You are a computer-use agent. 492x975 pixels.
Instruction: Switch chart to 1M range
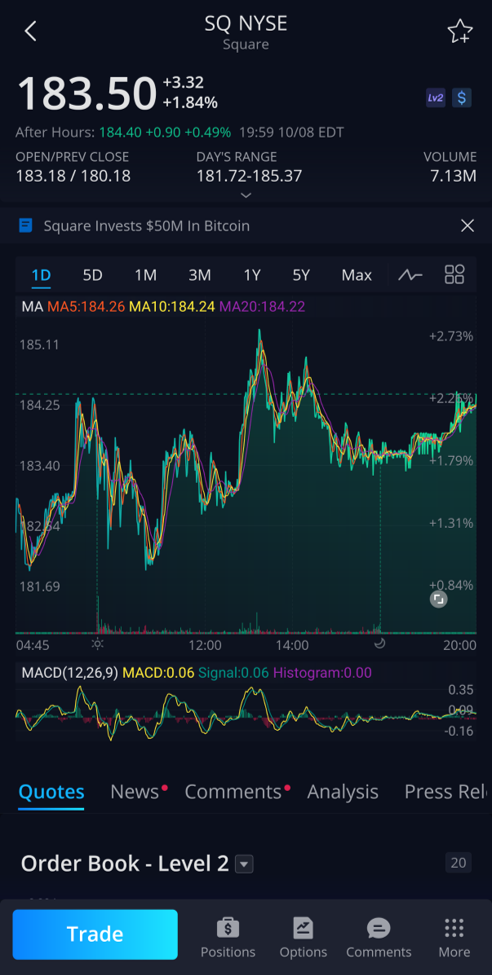click(146, 275)
